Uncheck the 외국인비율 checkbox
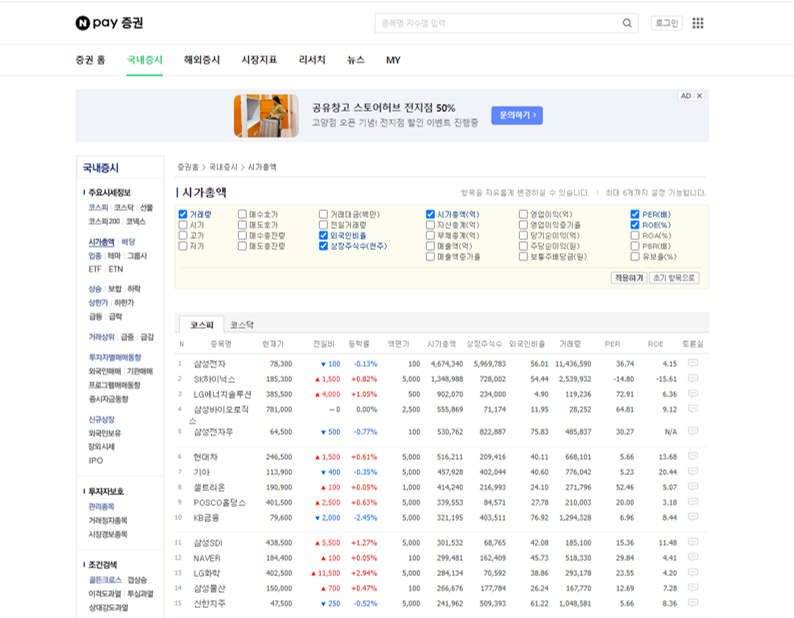The image size is (794, 618). click(x=323, y=236)
